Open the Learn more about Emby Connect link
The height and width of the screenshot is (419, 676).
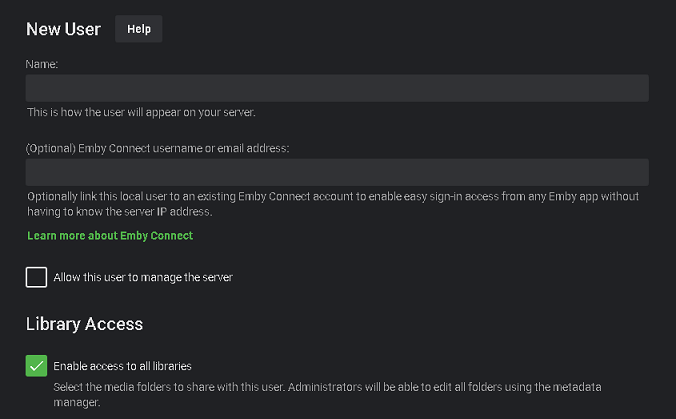pyautogui.click(x=110, y=236)
